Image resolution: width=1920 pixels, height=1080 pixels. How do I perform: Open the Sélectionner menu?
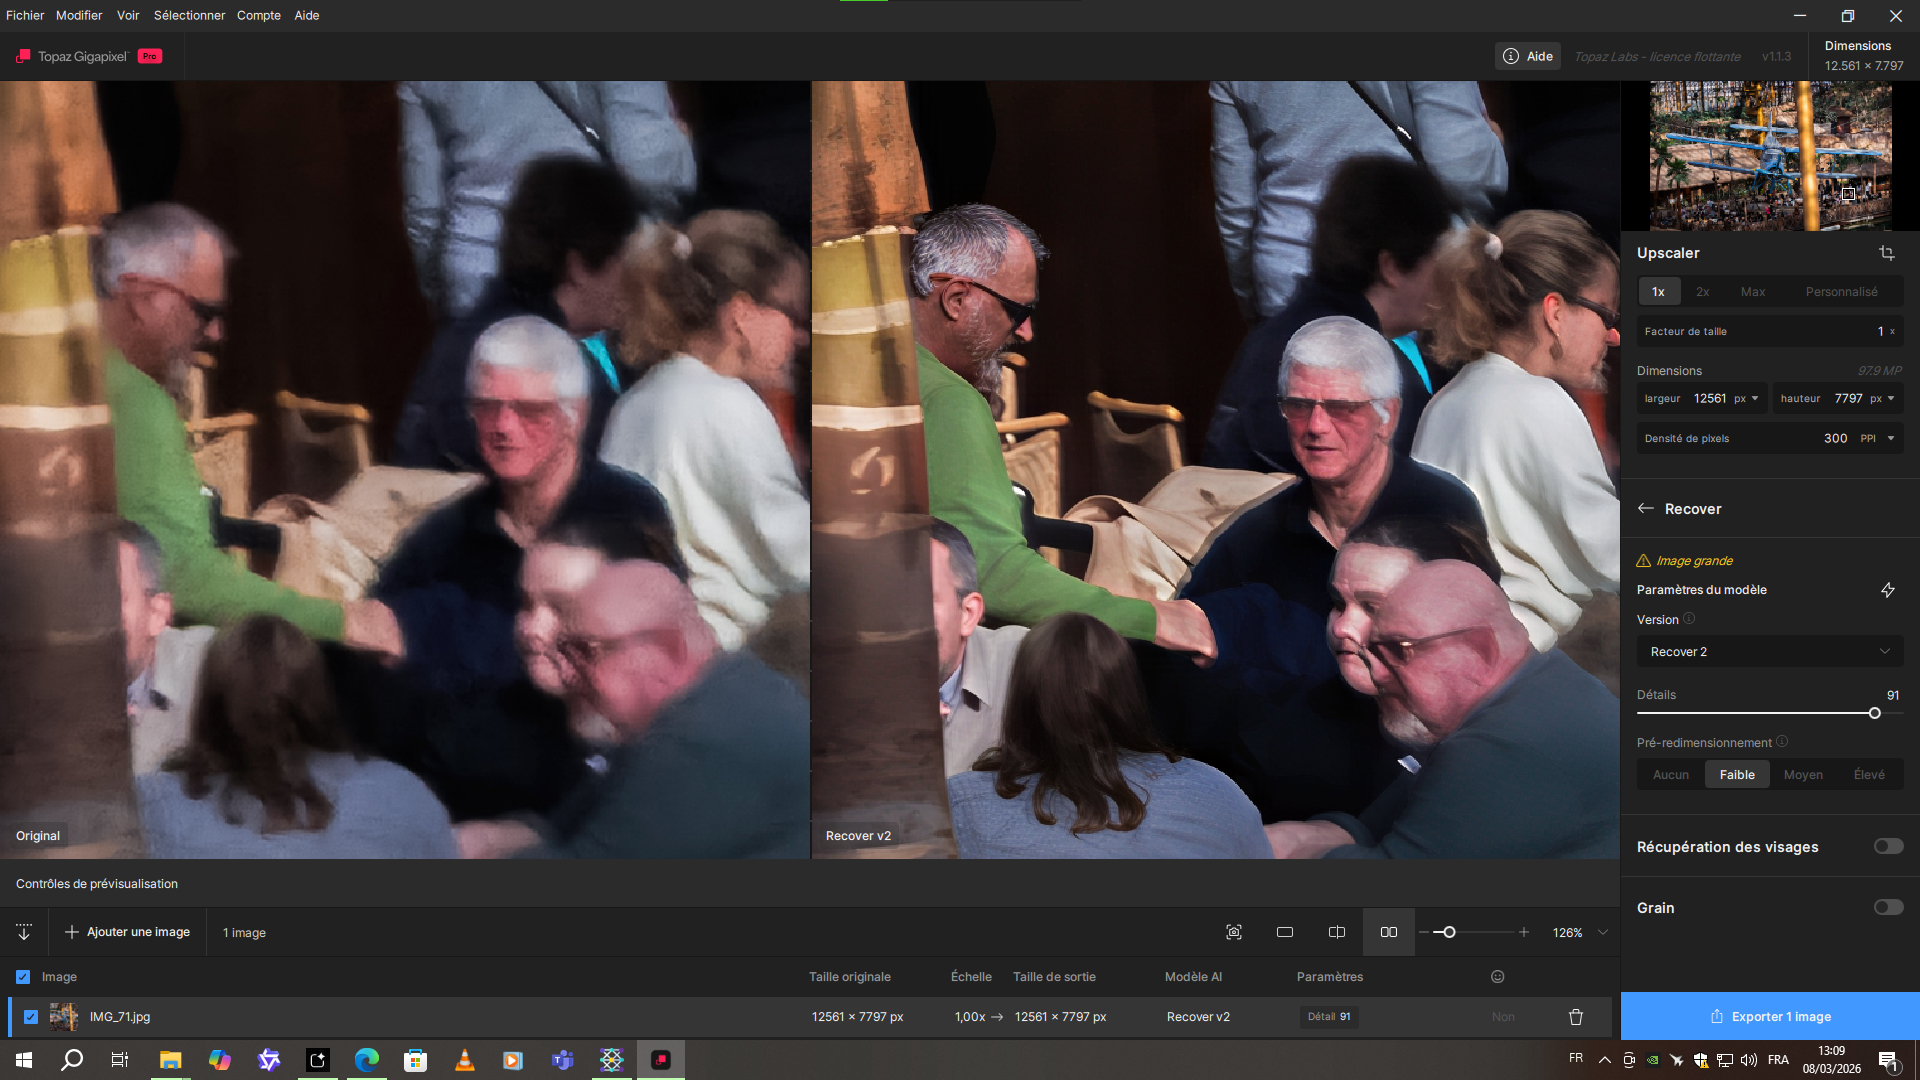[189, 15]
